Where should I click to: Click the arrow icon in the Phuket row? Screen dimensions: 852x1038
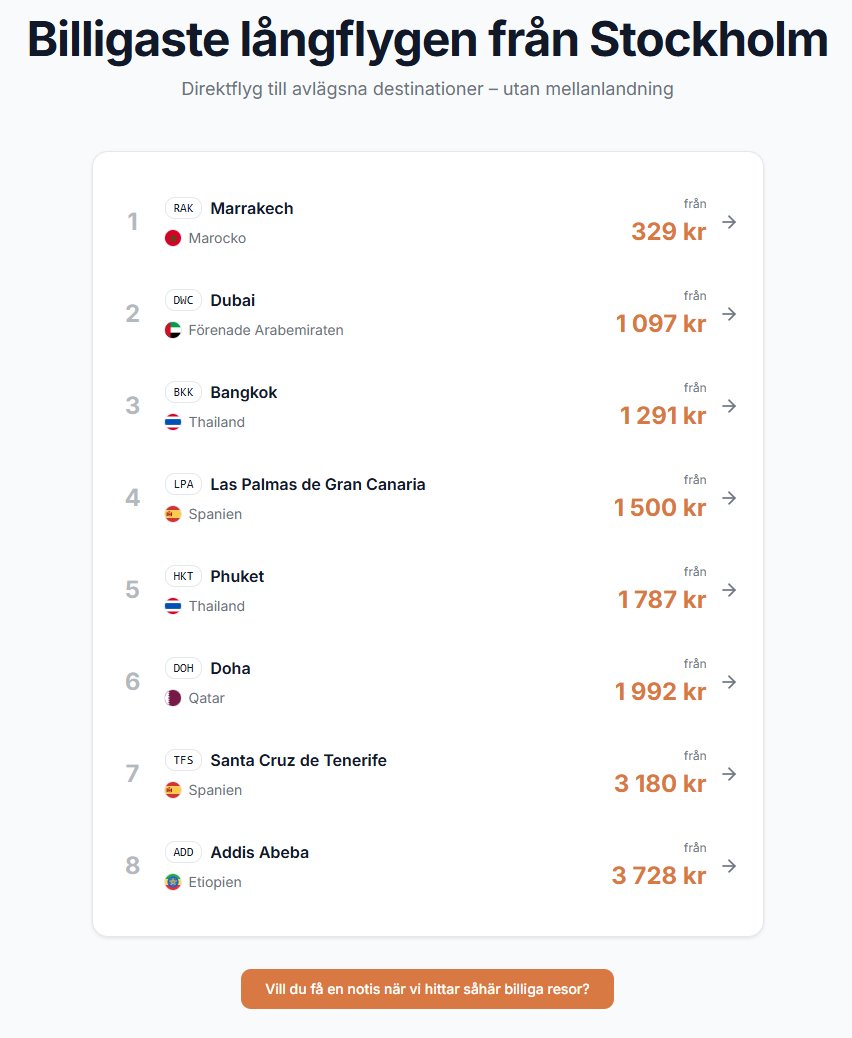(729, 590)
